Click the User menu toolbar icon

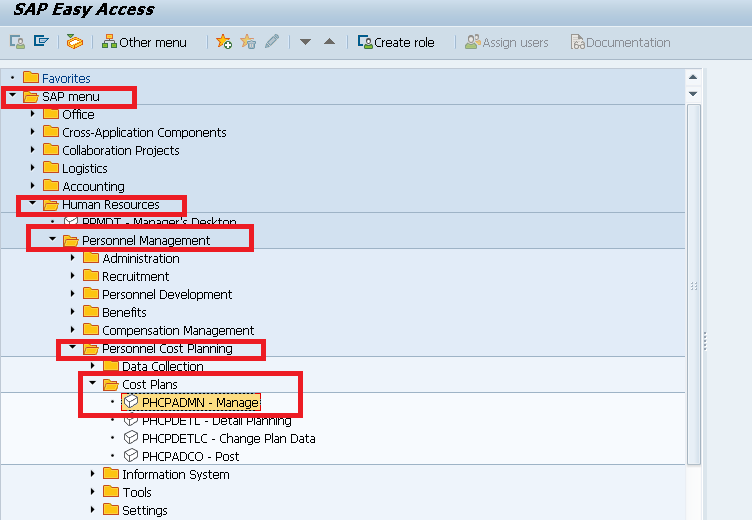pyautogui.click(x=17, y=42)
